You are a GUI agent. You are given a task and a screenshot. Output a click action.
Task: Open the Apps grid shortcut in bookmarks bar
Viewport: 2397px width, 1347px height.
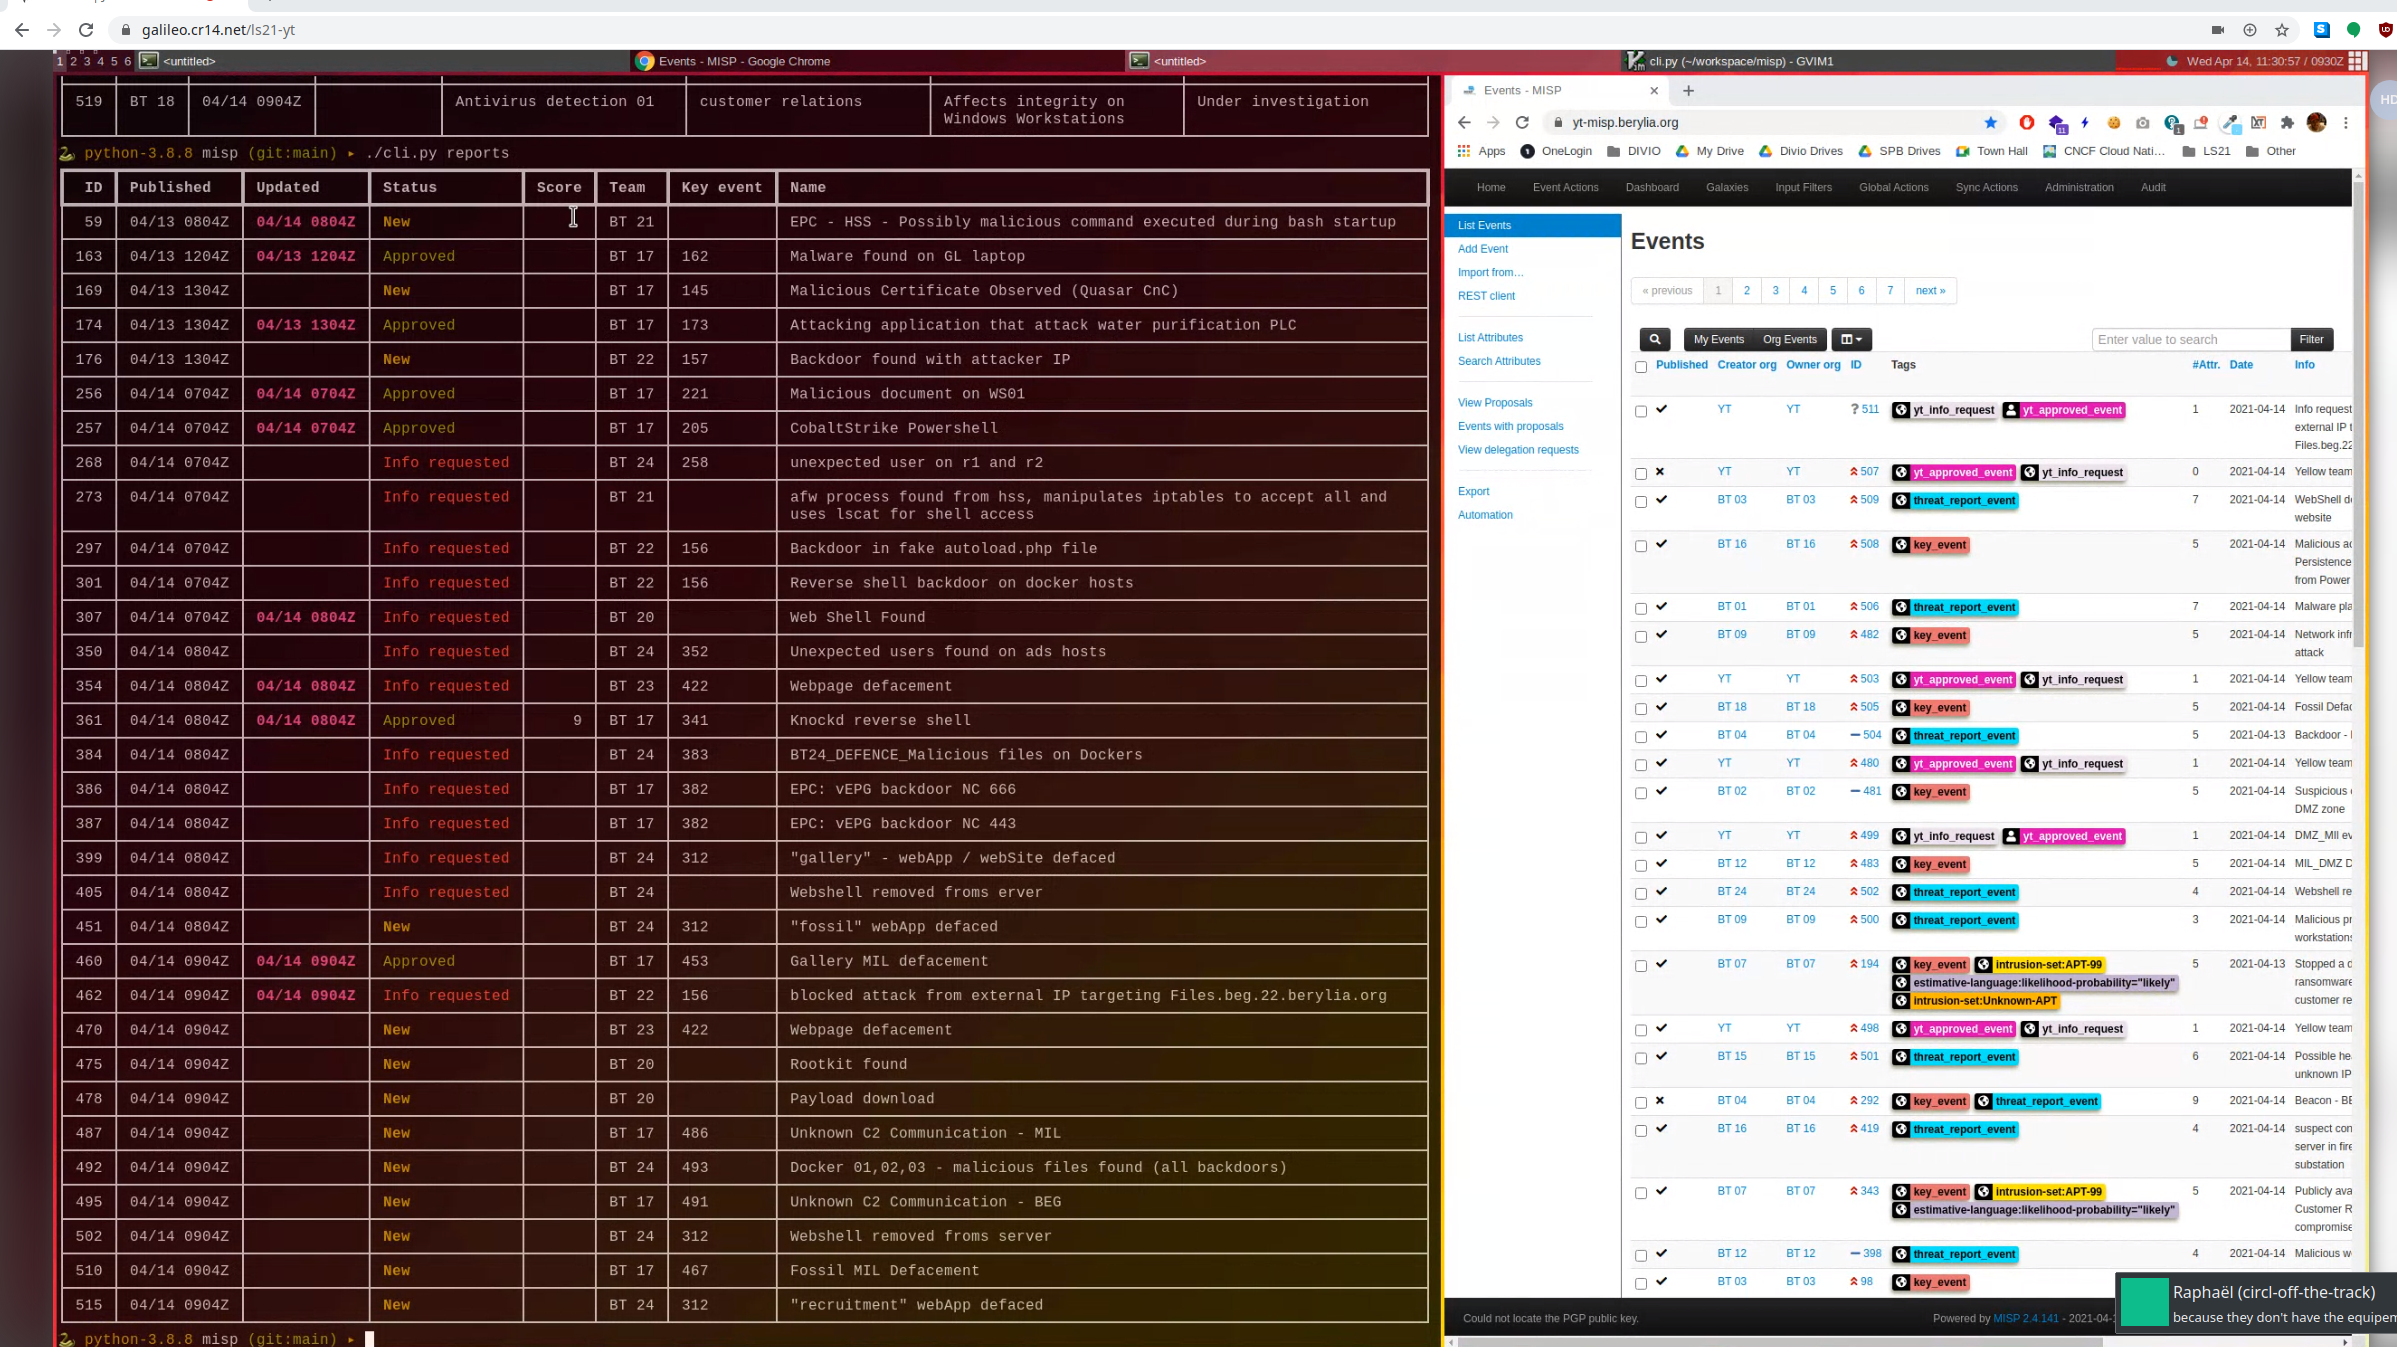[1481, 151]
